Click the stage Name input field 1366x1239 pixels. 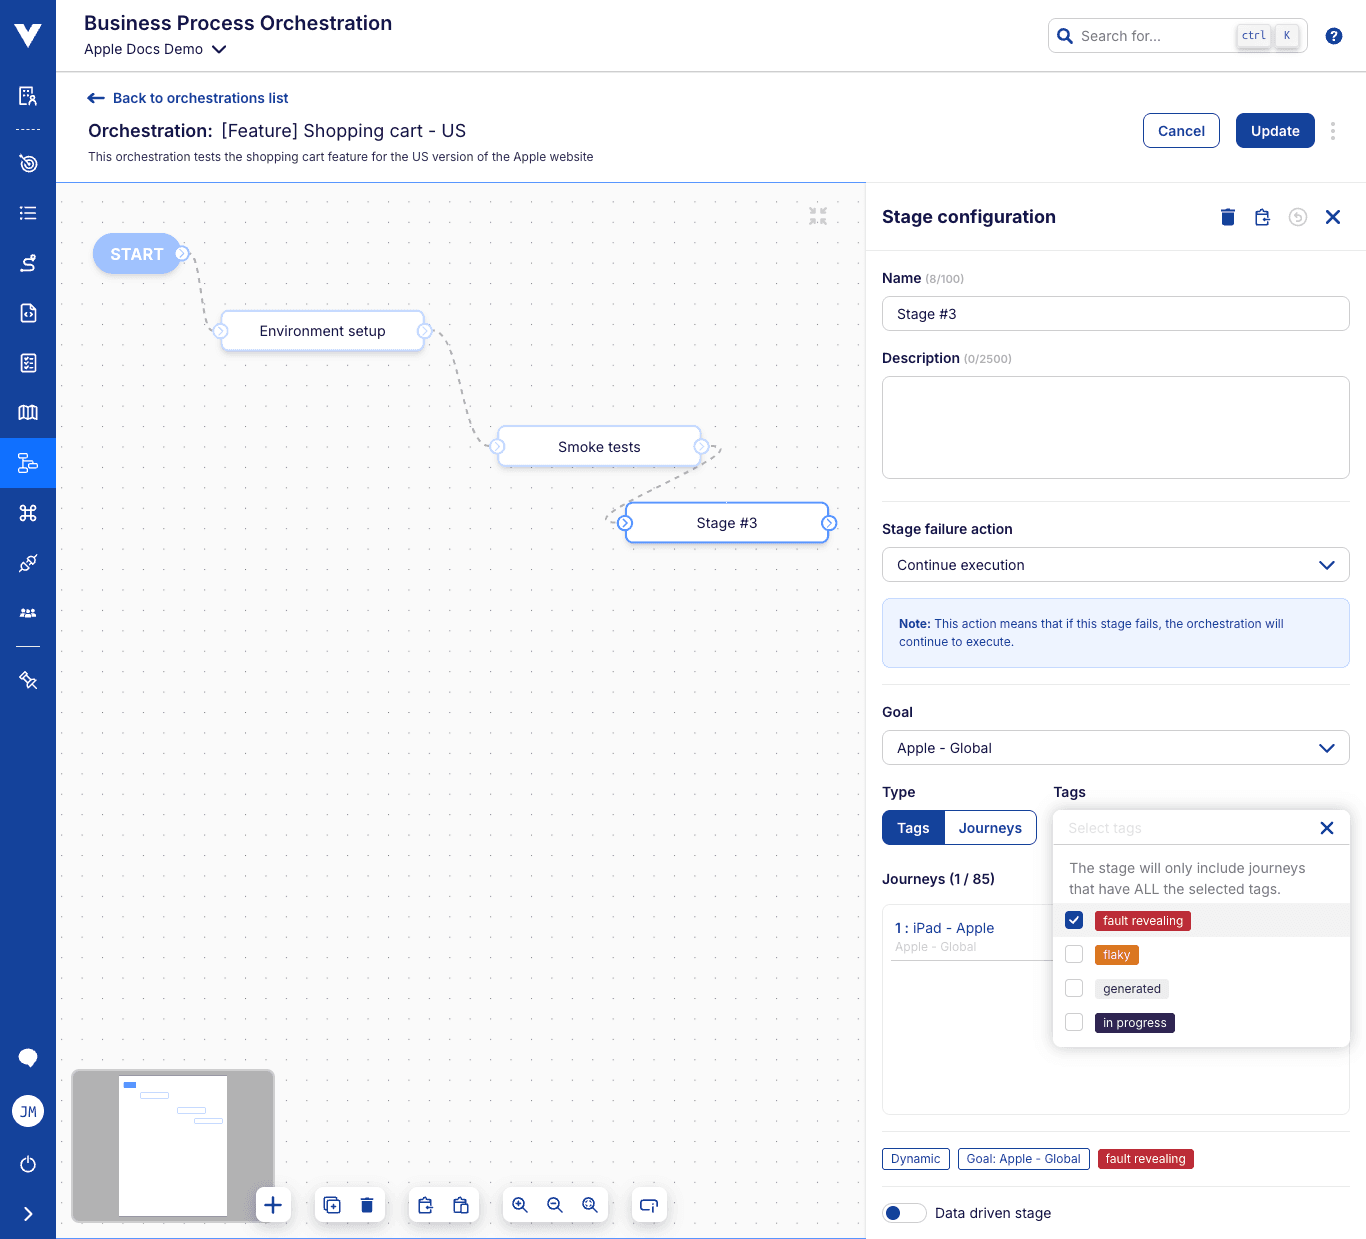click(x=1115, y=314)
